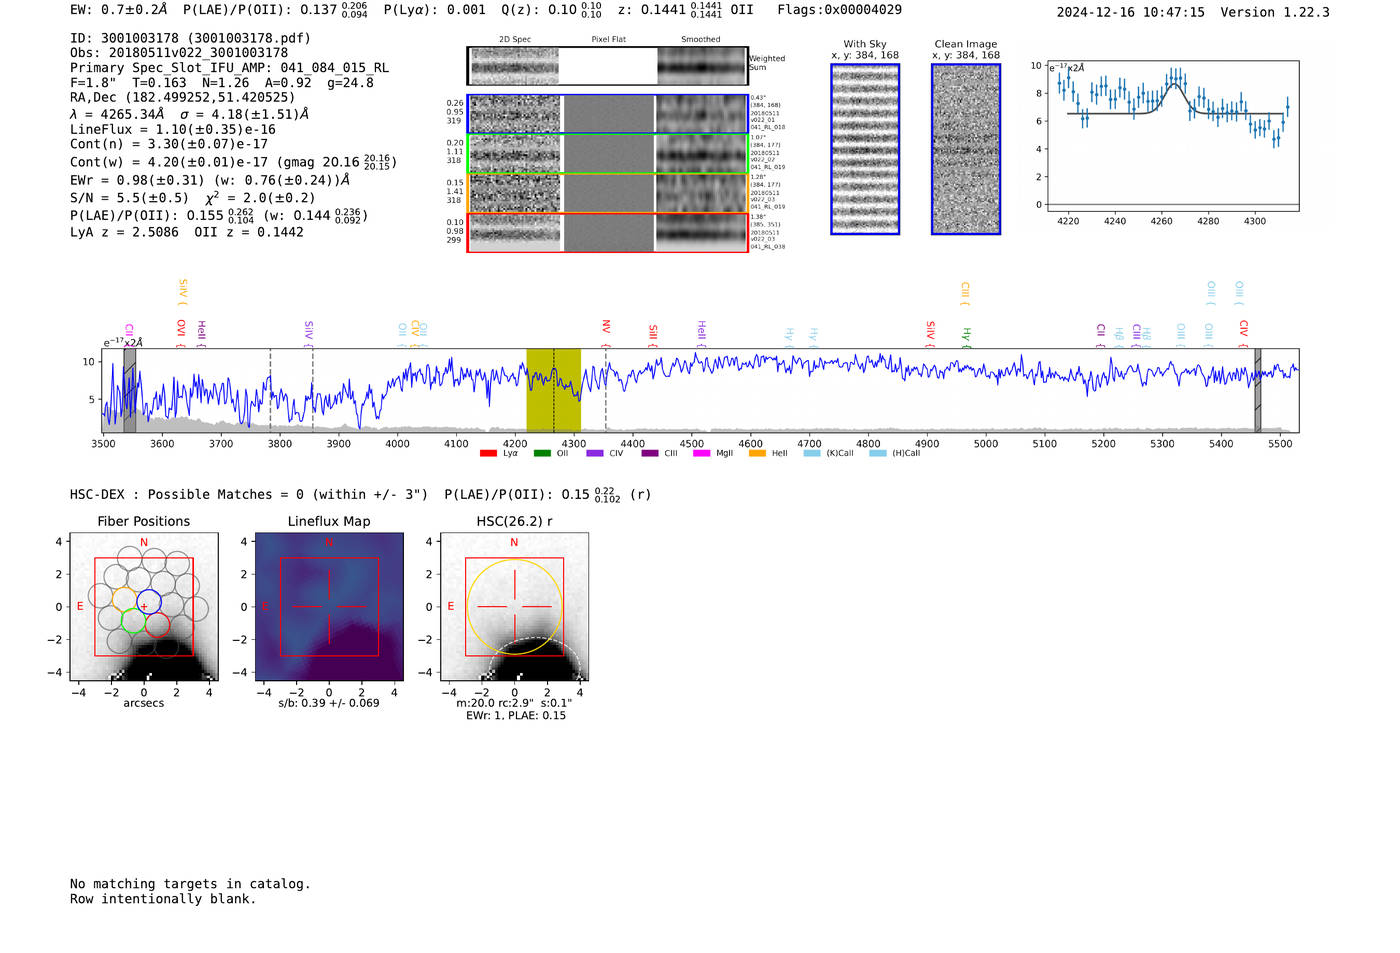The image size is (1400, 953).
Task: Select the orange fiber circle in Fiber Positions
Action: coord(125,600)
